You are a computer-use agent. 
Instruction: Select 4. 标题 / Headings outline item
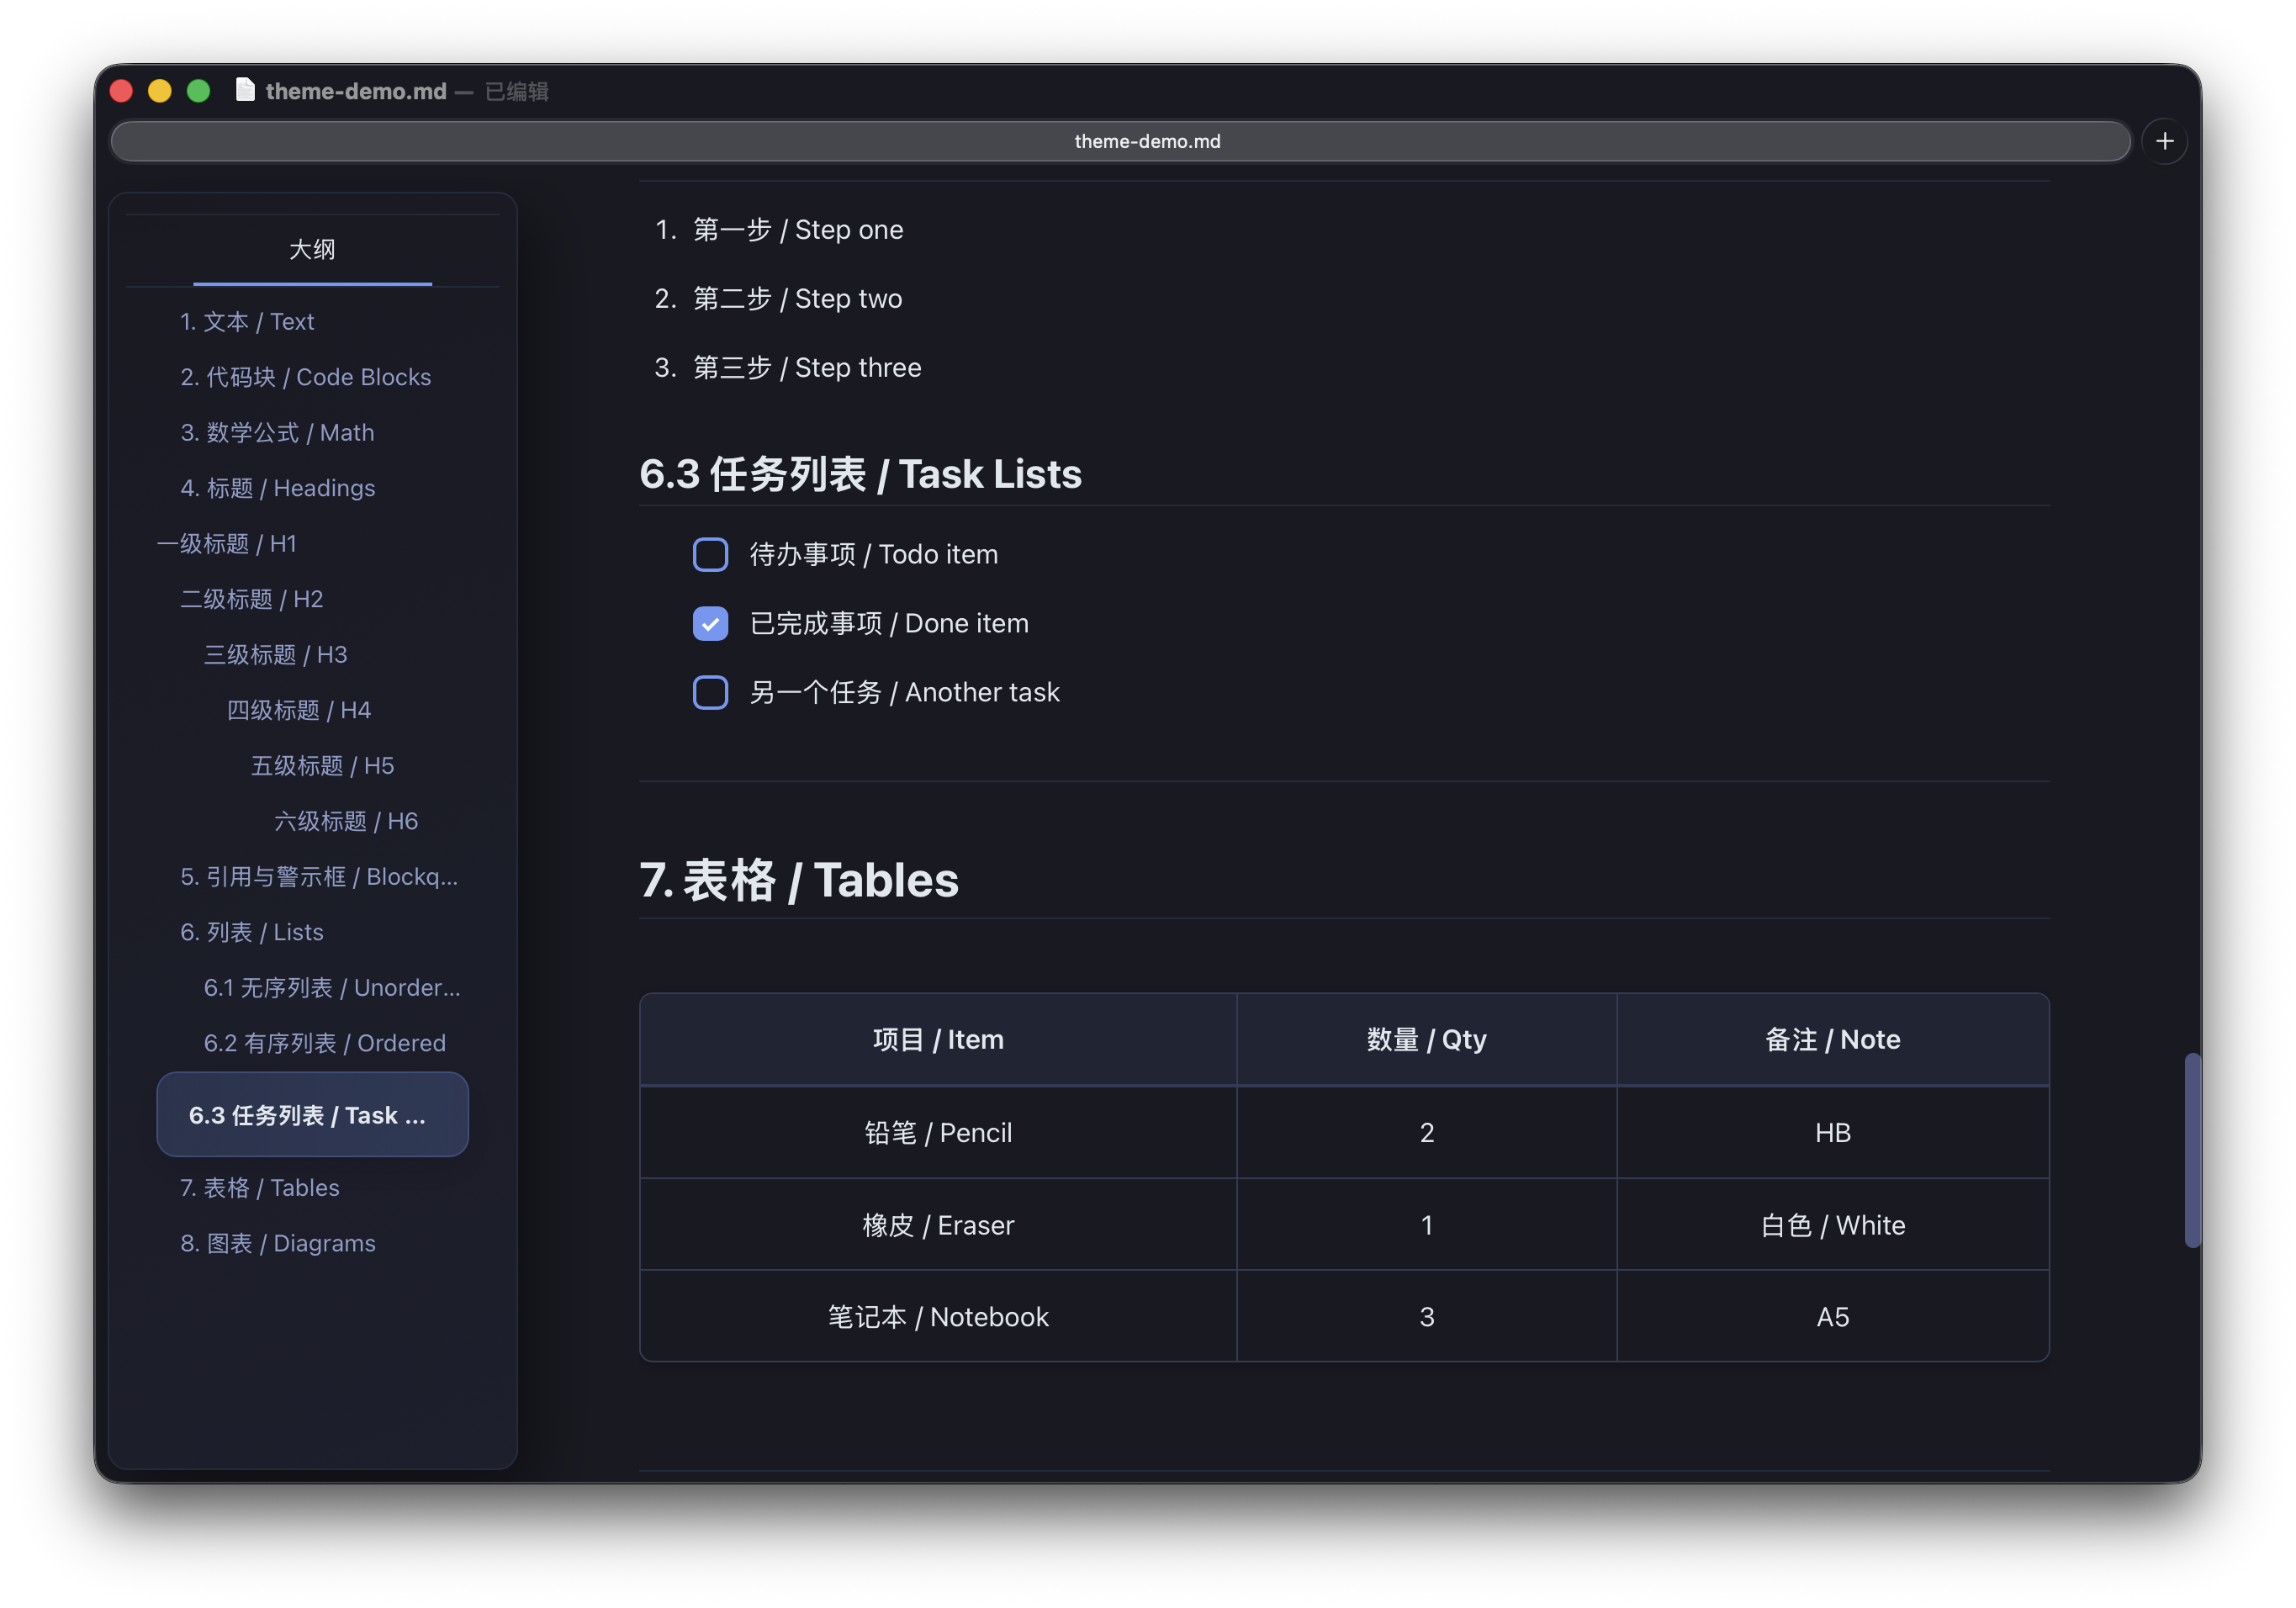(x=277, y=488)
